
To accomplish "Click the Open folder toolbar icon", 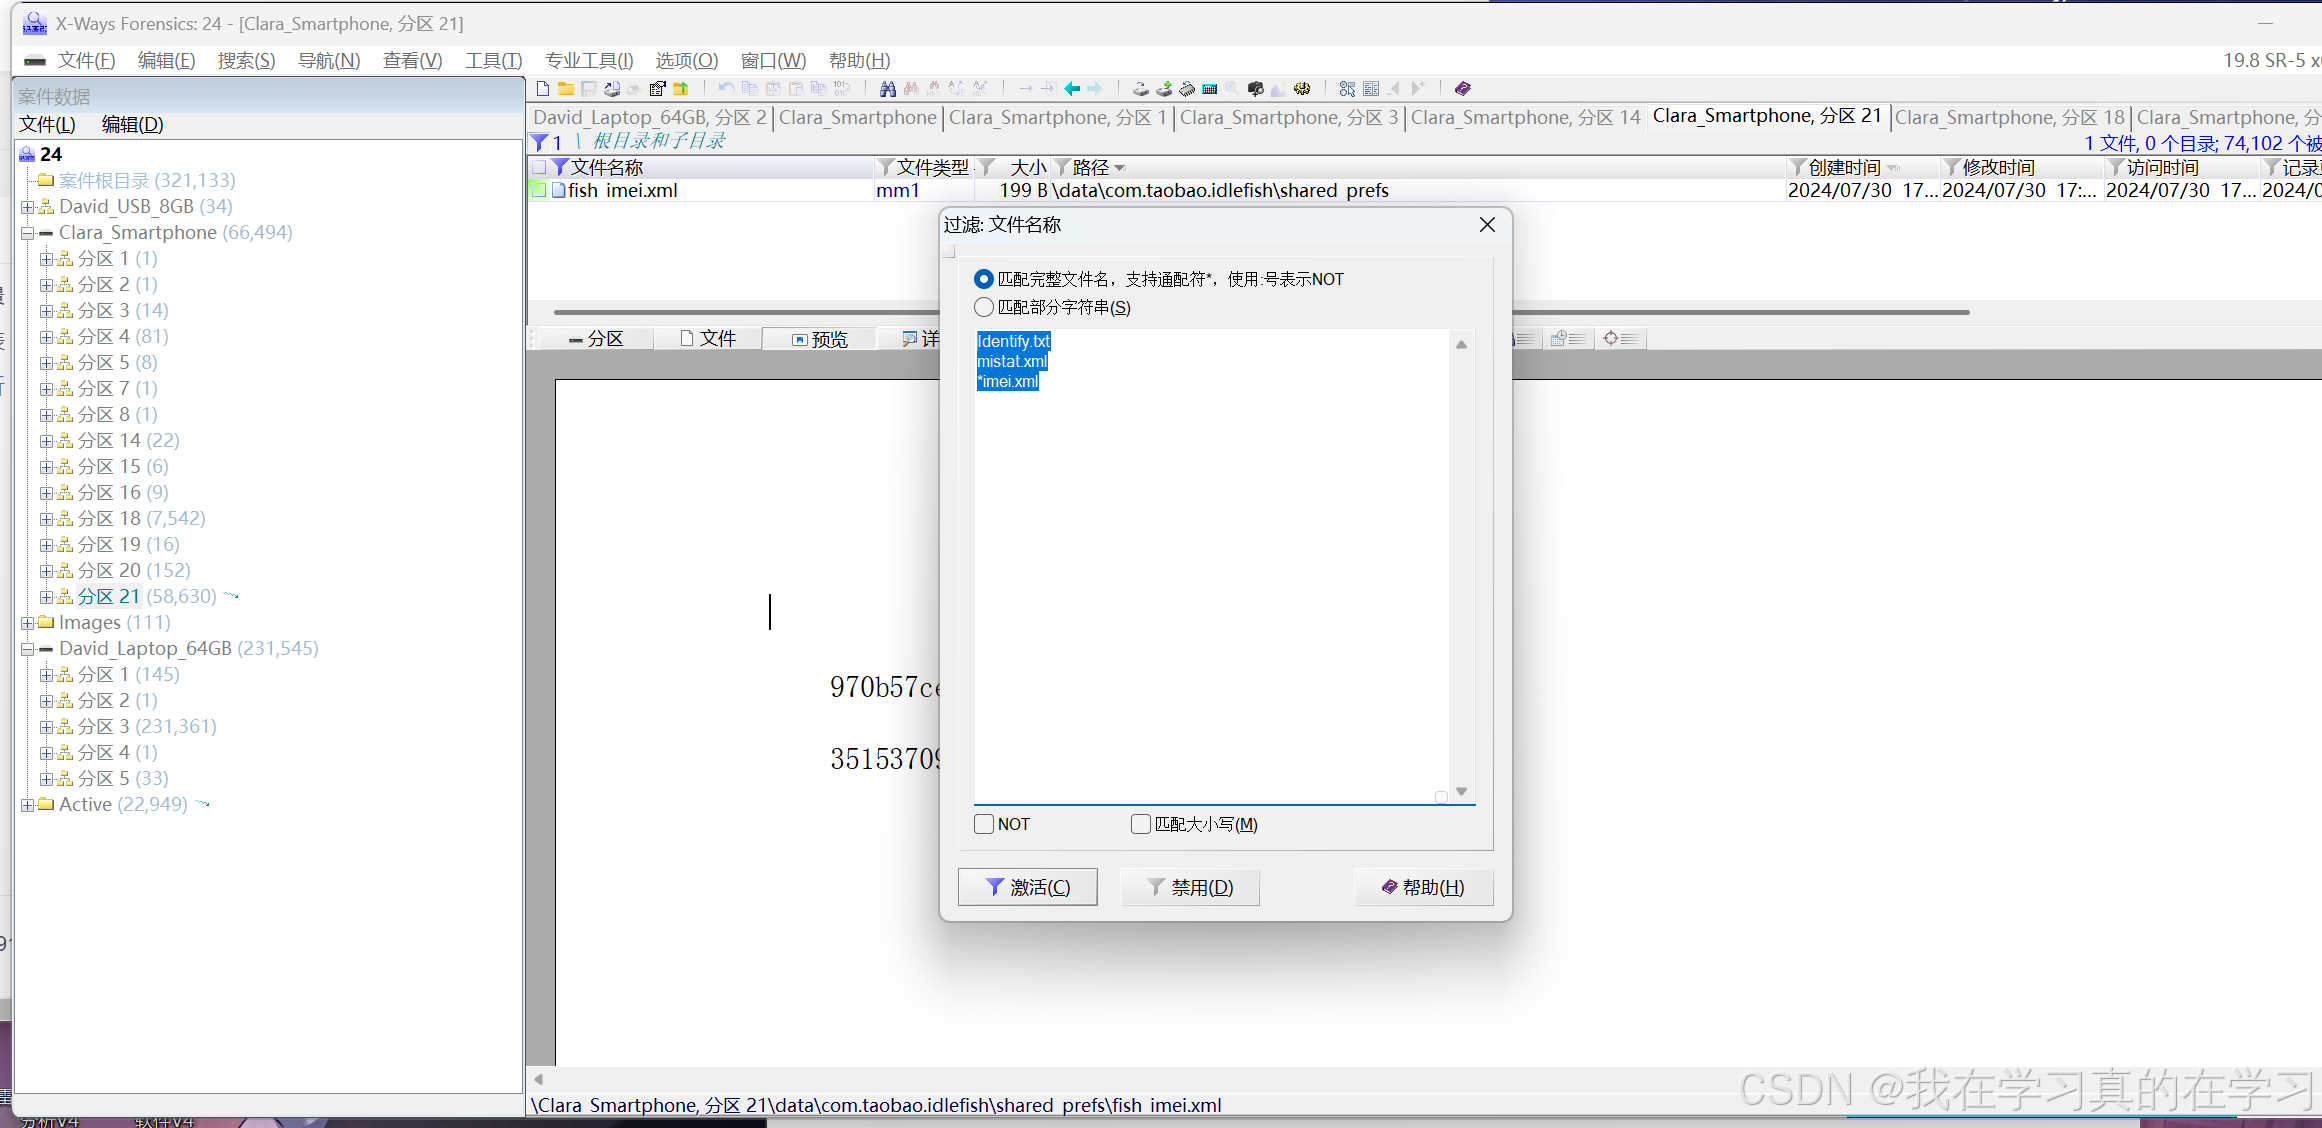I will pyautogui.click(x=565, y=89).
